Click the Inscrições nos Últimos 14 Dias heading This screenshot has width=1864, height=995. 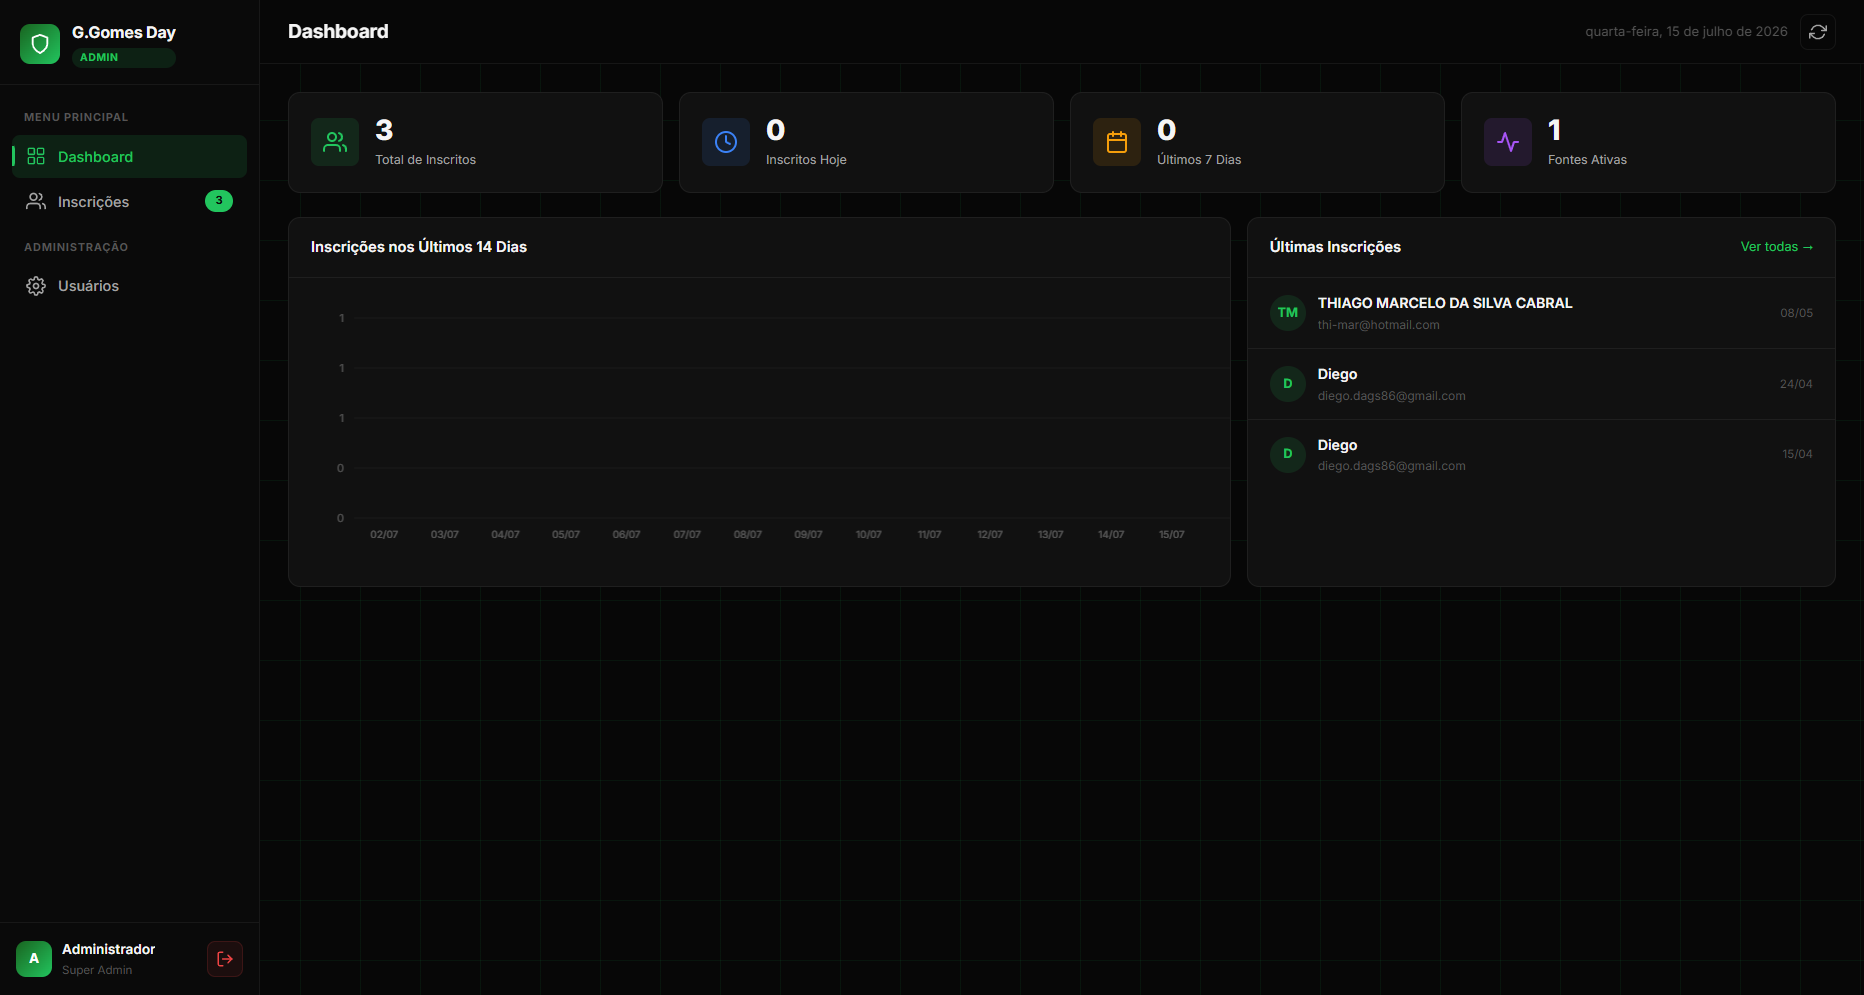point(419,247)
